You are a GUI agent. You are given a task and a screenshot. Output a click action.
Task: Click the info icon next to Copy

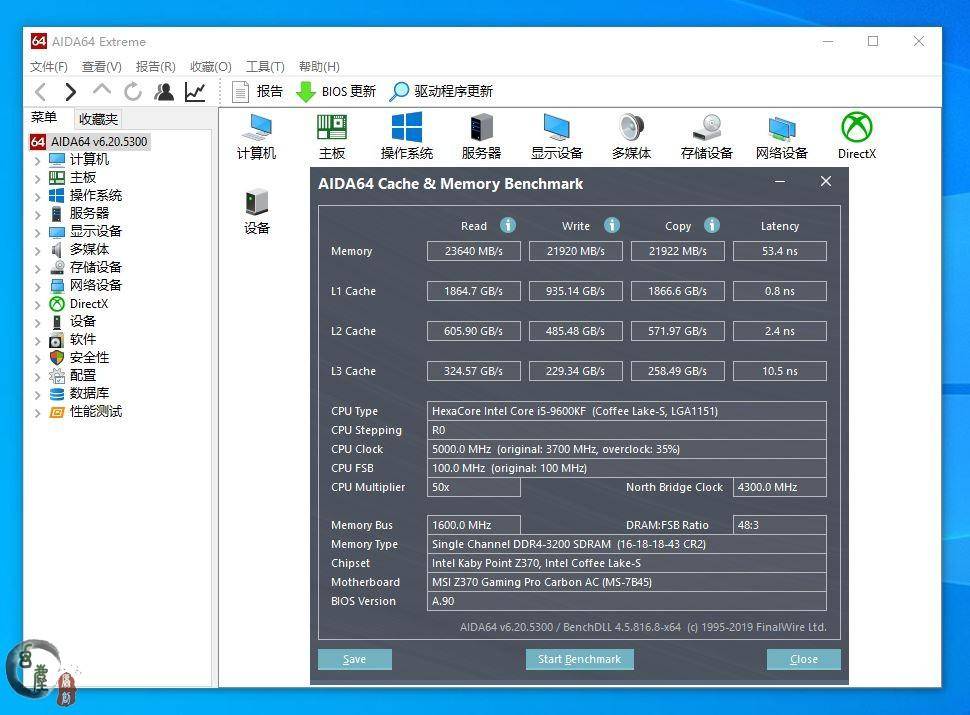[x=712, y=225]
